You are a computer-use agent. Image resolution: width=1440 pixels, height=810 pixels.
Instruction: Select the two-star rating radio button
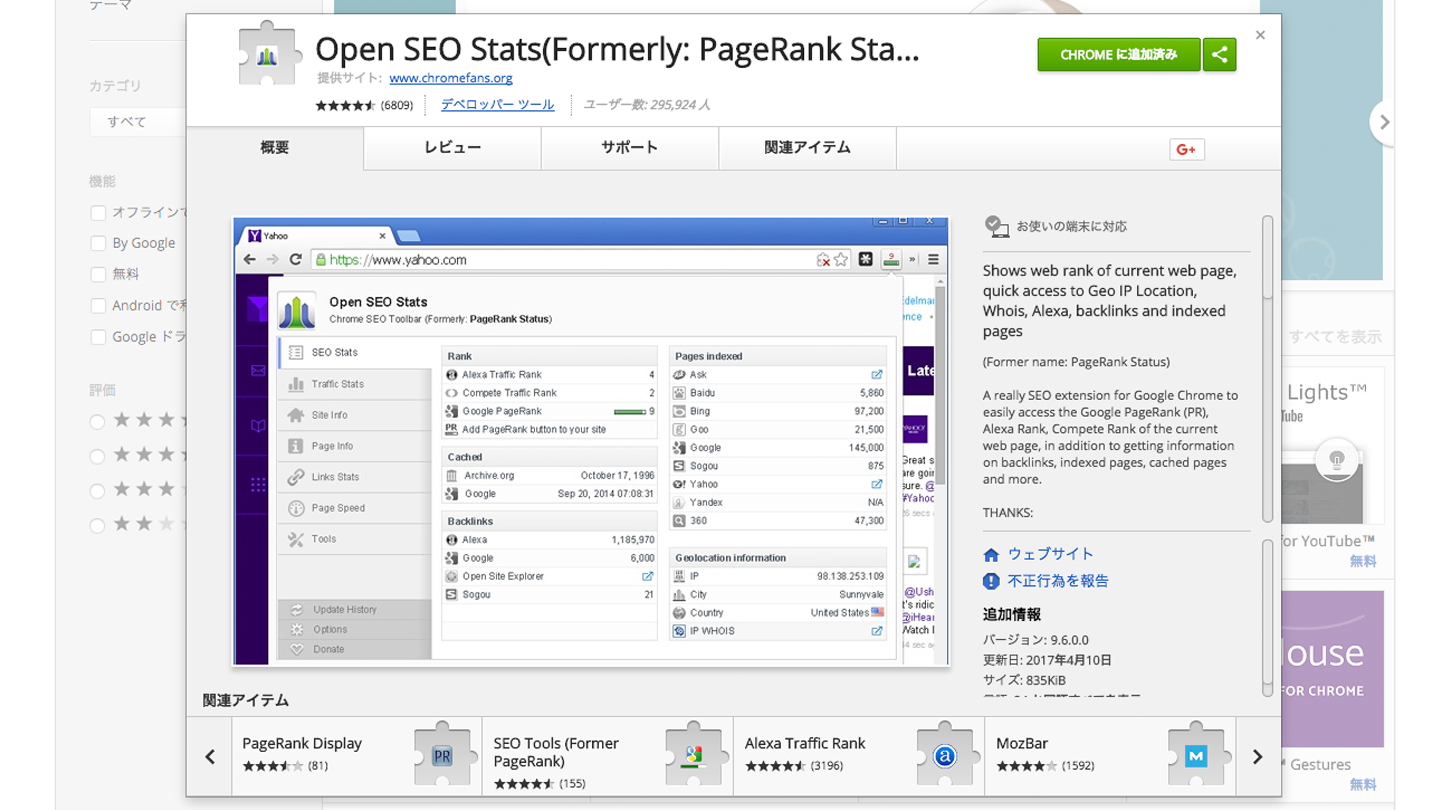97,525
